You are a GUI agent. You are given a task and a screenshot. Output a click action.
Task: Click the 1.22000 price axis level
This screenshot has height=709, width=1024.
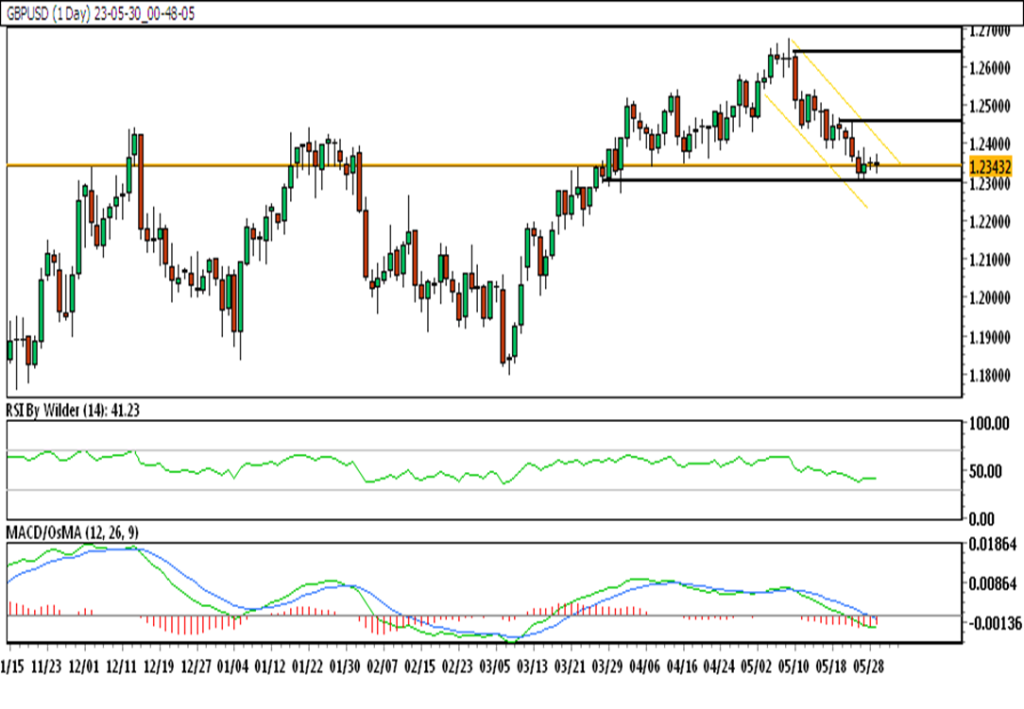pos(989,222)
